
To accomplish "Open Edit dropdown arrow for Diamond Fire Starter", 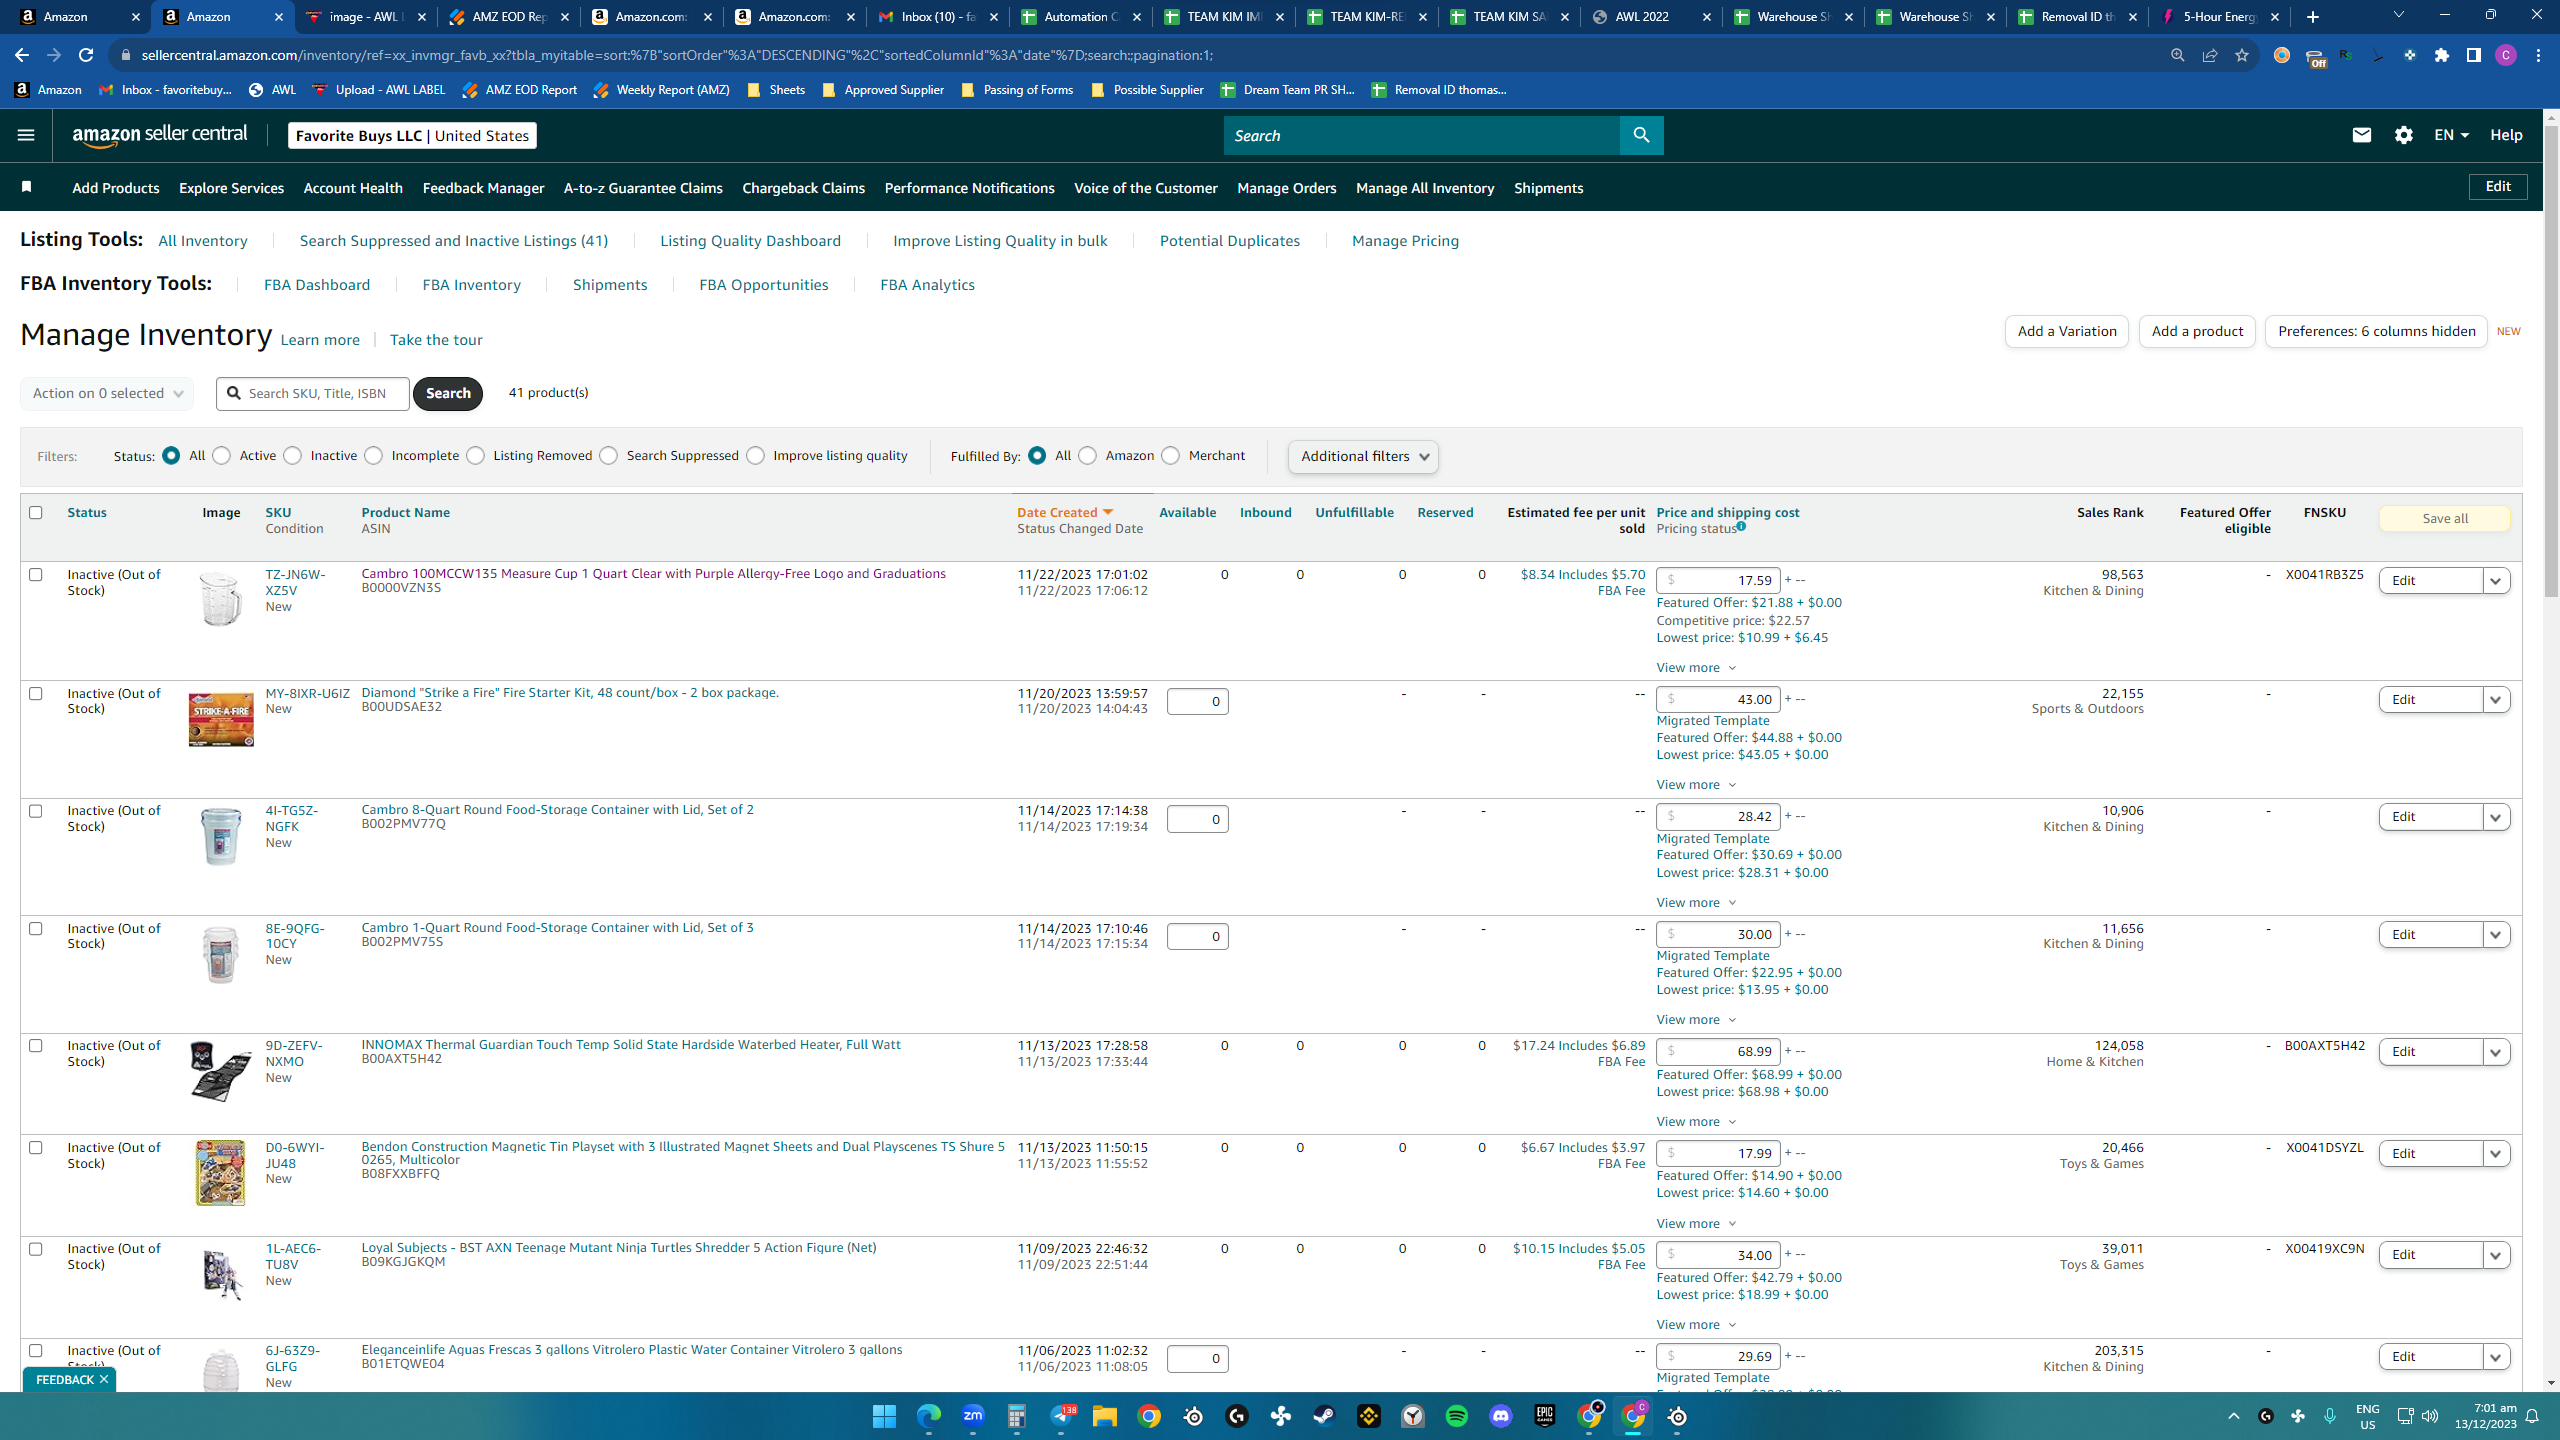I will coord(2496,699).
